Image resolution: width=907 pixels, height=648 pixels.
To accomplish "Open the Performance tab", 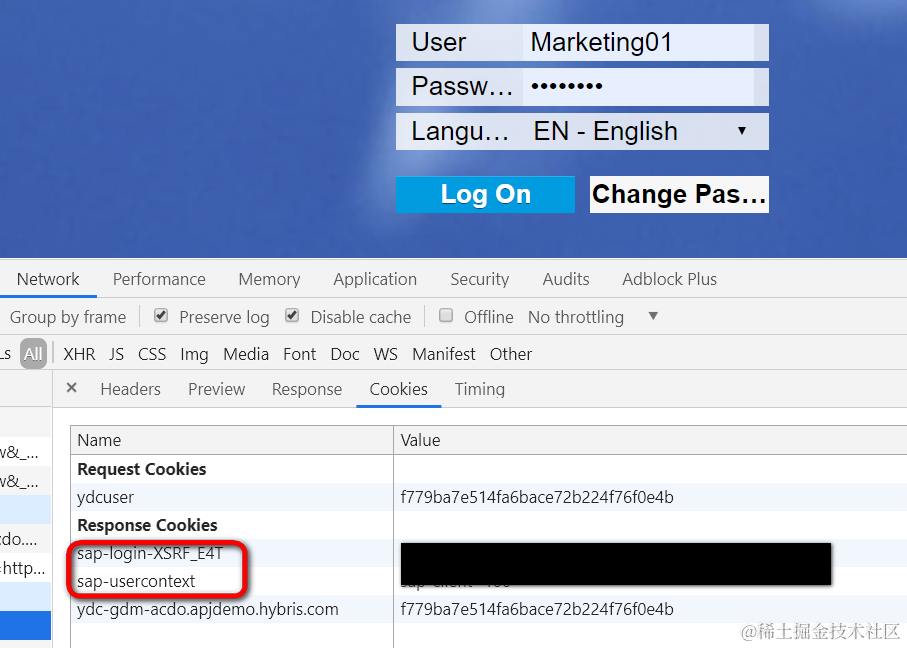I will [x=159, y=279].
